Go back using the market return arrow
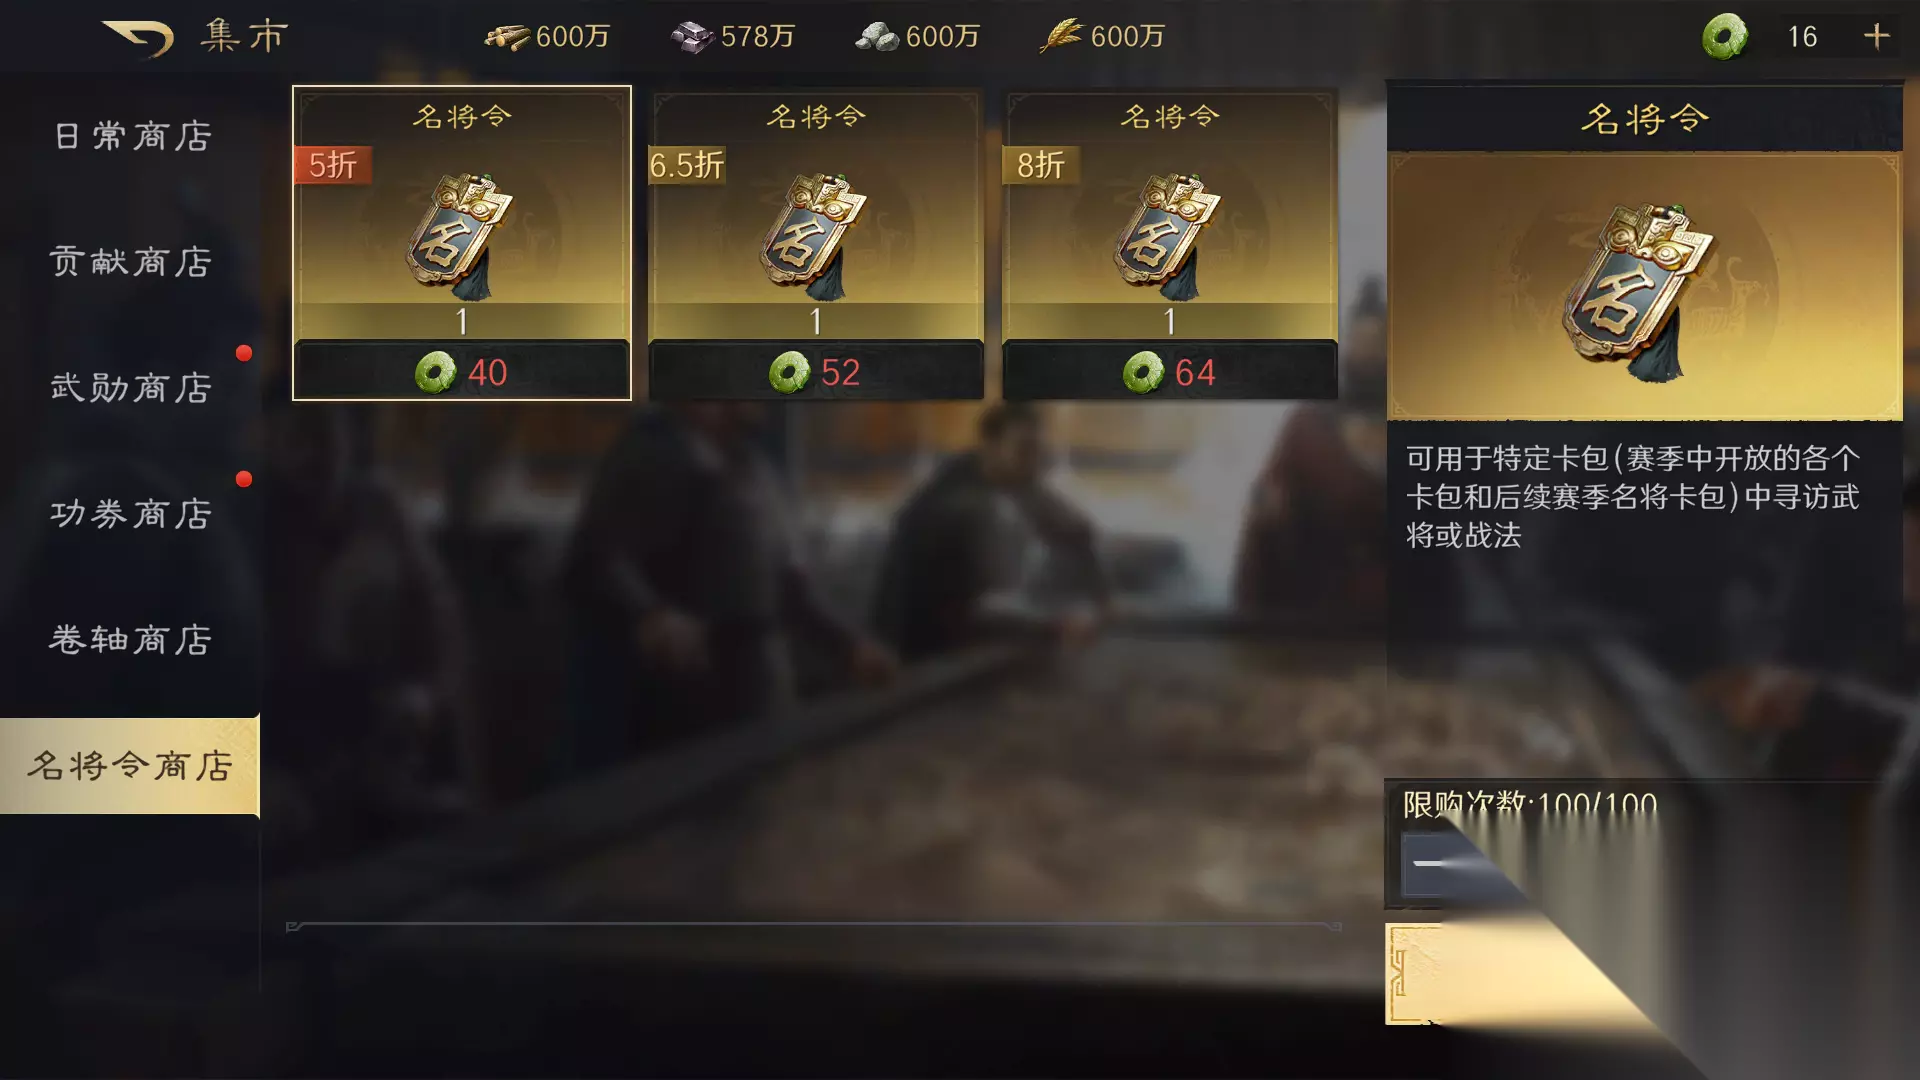This screenshot has height=1080, width=1920. pyautogui.click(x=139, y=38)
